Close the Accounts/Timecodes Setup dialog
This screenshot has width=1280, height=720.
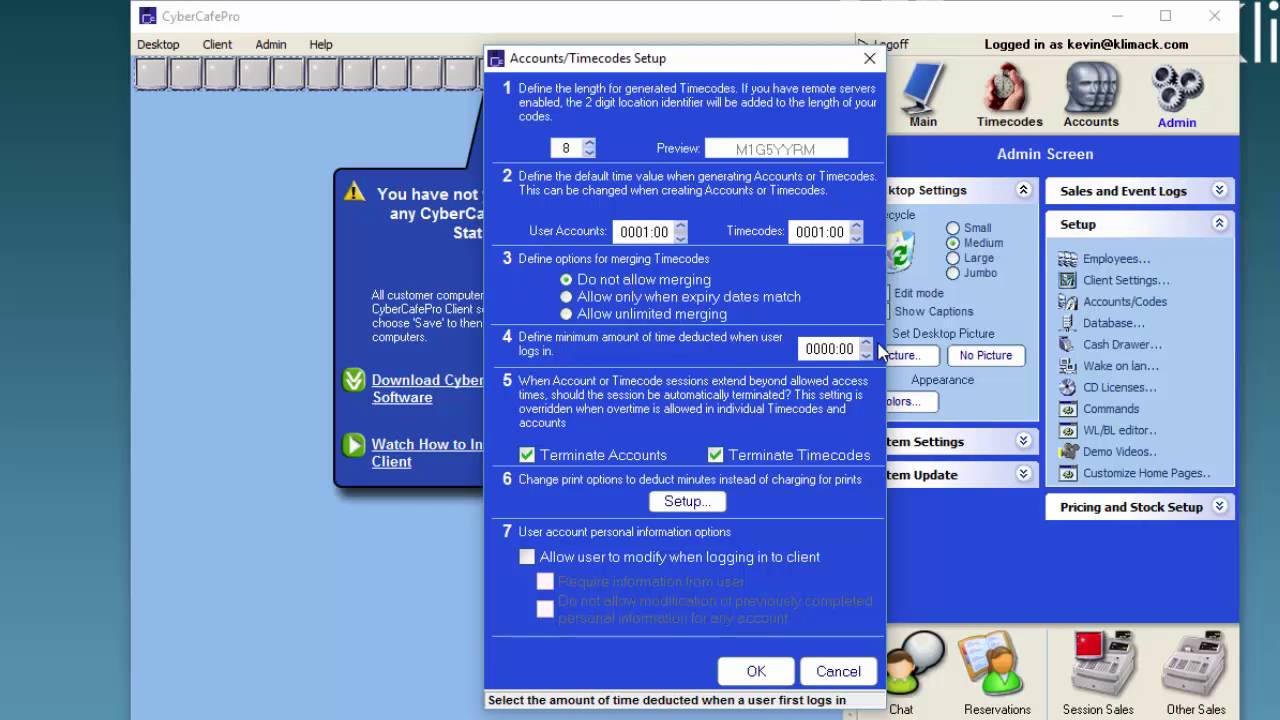tap(869, 58)
